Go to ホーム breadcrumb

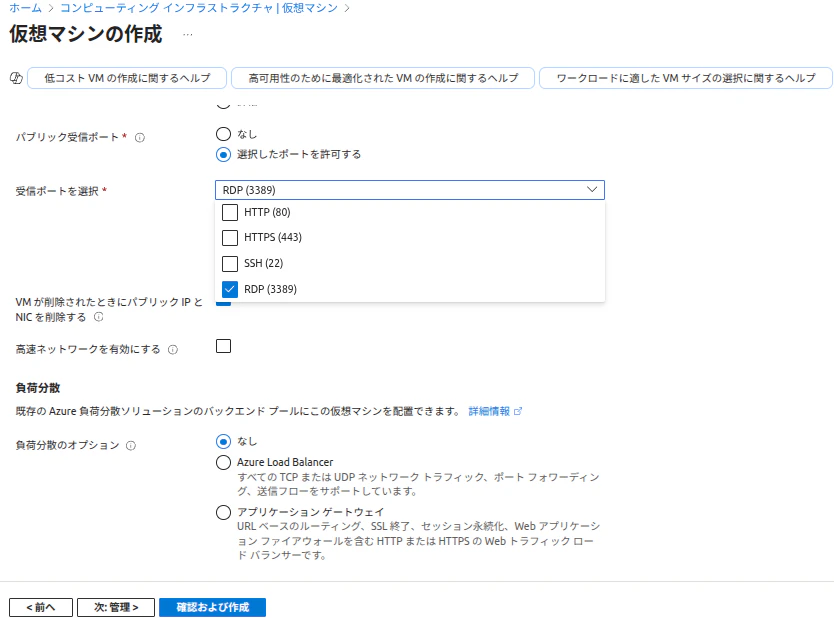tap(26, 7)
